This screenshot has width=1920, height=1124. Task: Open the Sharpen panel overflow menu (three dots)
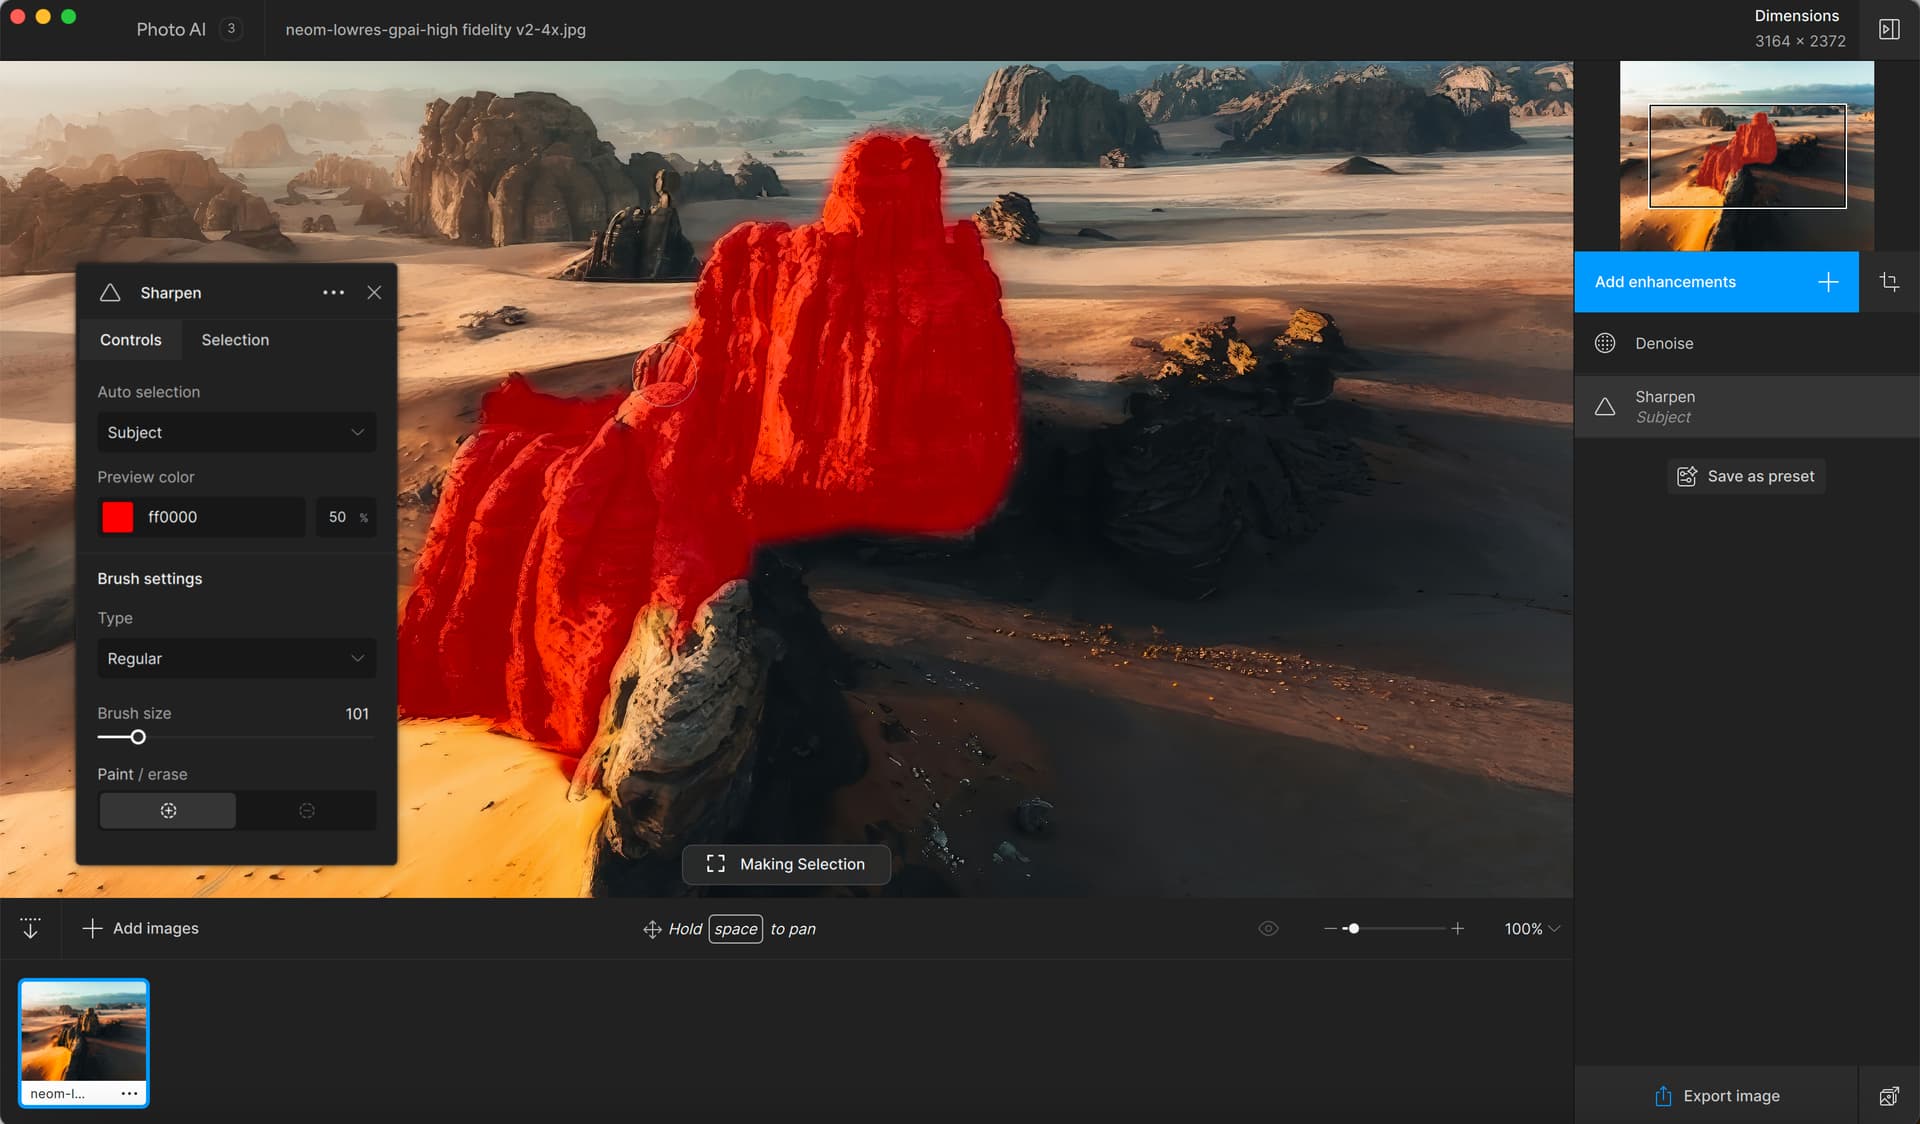(333, 292)
